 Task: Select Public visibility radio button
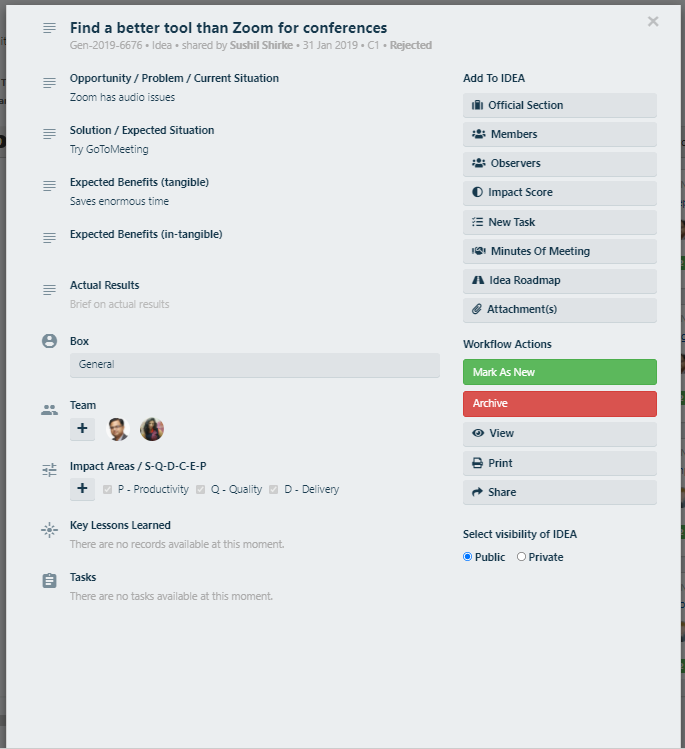[x=468, y=556]
